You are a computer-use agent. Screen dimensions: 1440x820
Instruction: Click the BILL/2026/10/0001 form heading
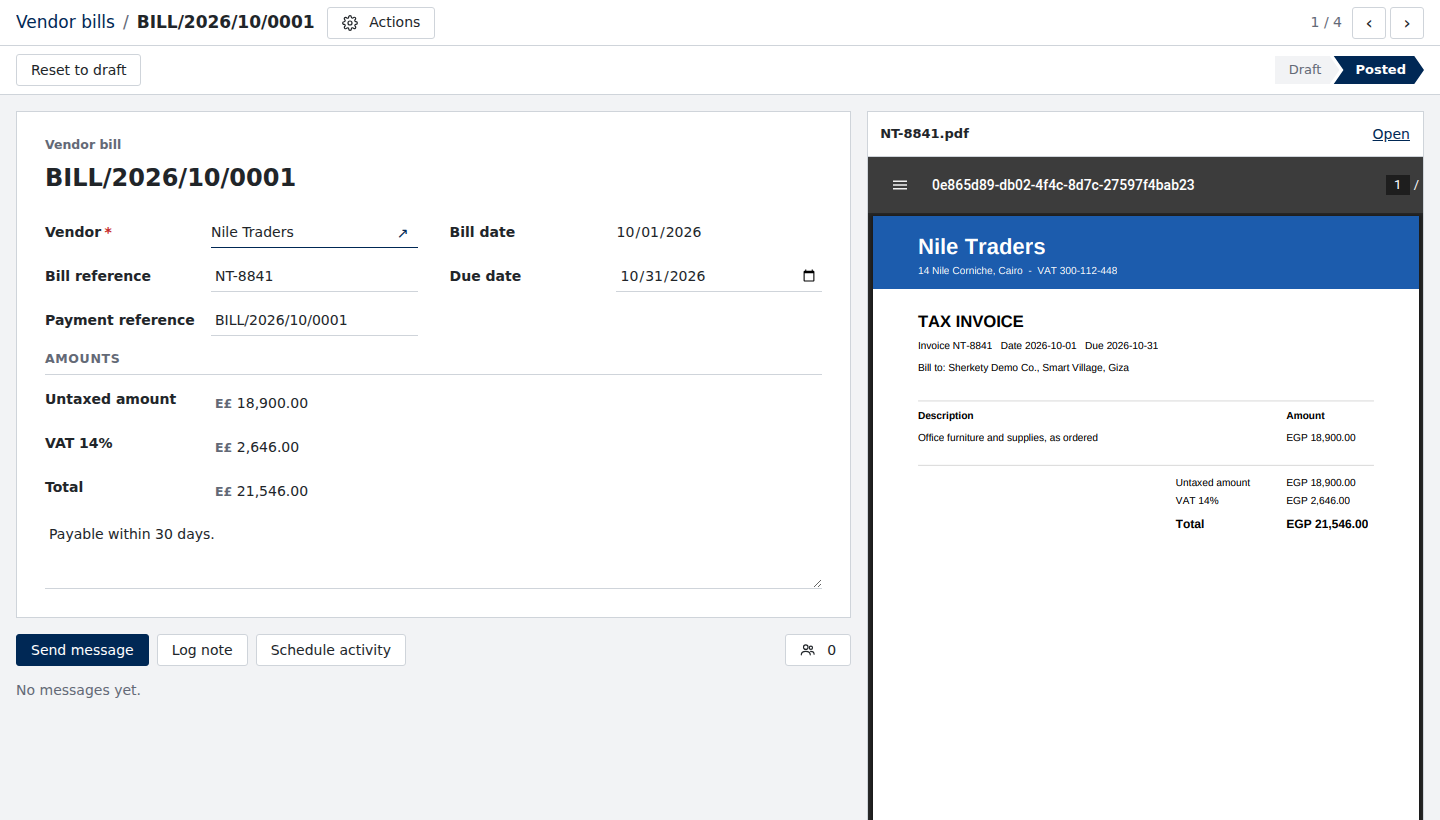pos(170,178)
